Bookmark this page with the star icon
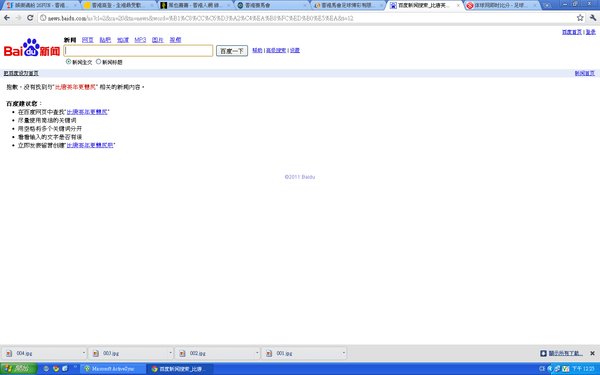Viewport: 600px width, 375px height. (x=580, y=18)
